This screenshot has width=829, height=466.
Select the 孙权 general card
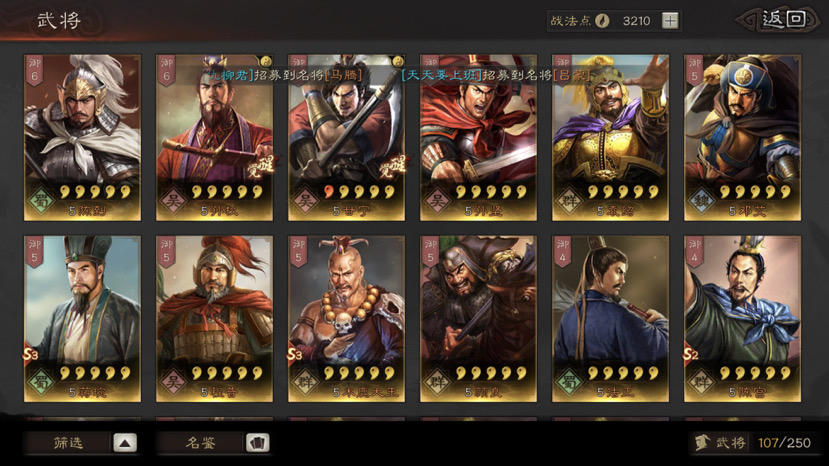[x=214, y=138]
